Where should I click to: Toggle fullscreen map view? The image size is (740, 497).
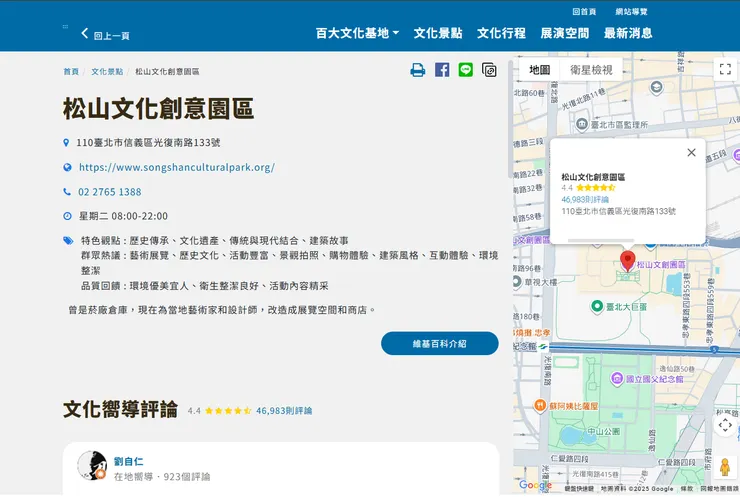coord(725,69)
